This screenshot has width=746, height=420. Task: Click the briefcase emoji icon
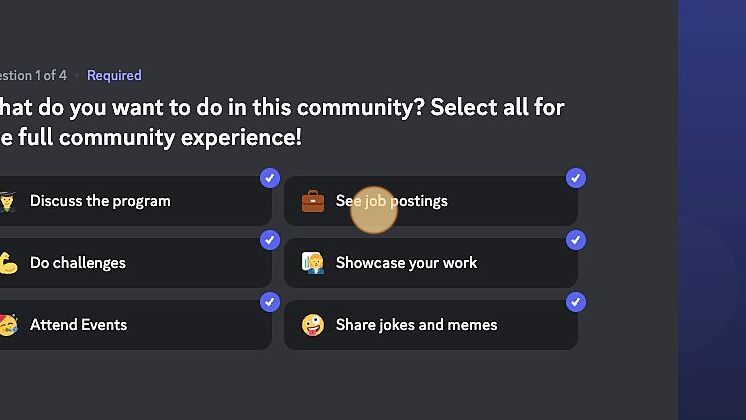coord(313,201)
